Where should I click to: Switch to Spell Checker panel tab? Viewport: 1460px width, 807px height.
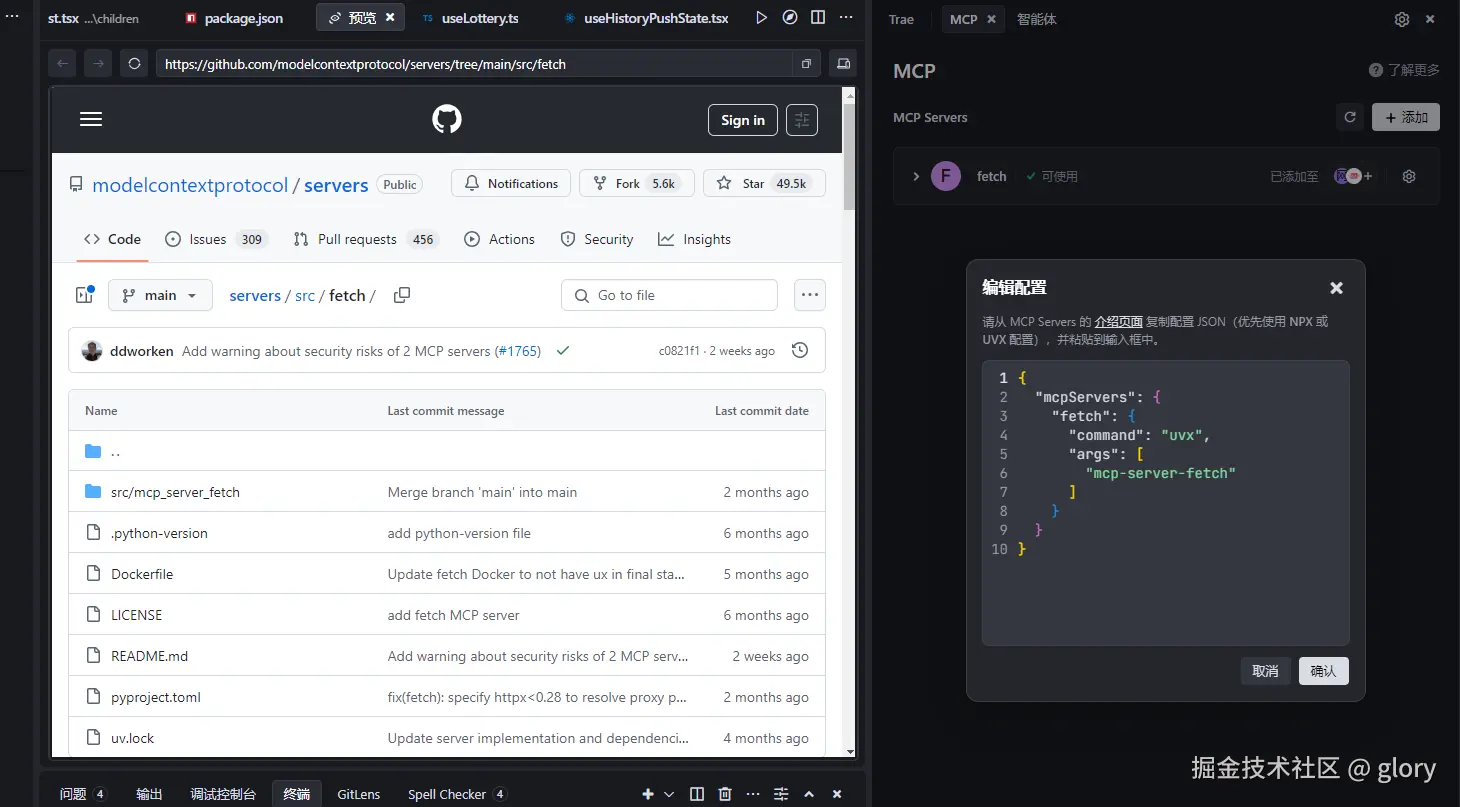pyautogui.click(x=457, y=794)
